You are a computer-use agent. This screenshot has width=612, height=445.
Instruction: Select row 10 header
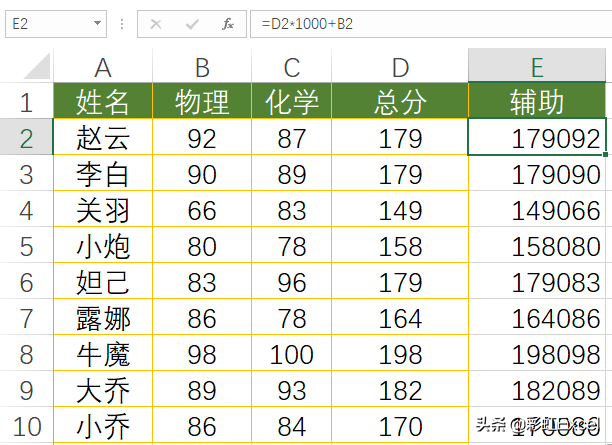click(27, 425)
